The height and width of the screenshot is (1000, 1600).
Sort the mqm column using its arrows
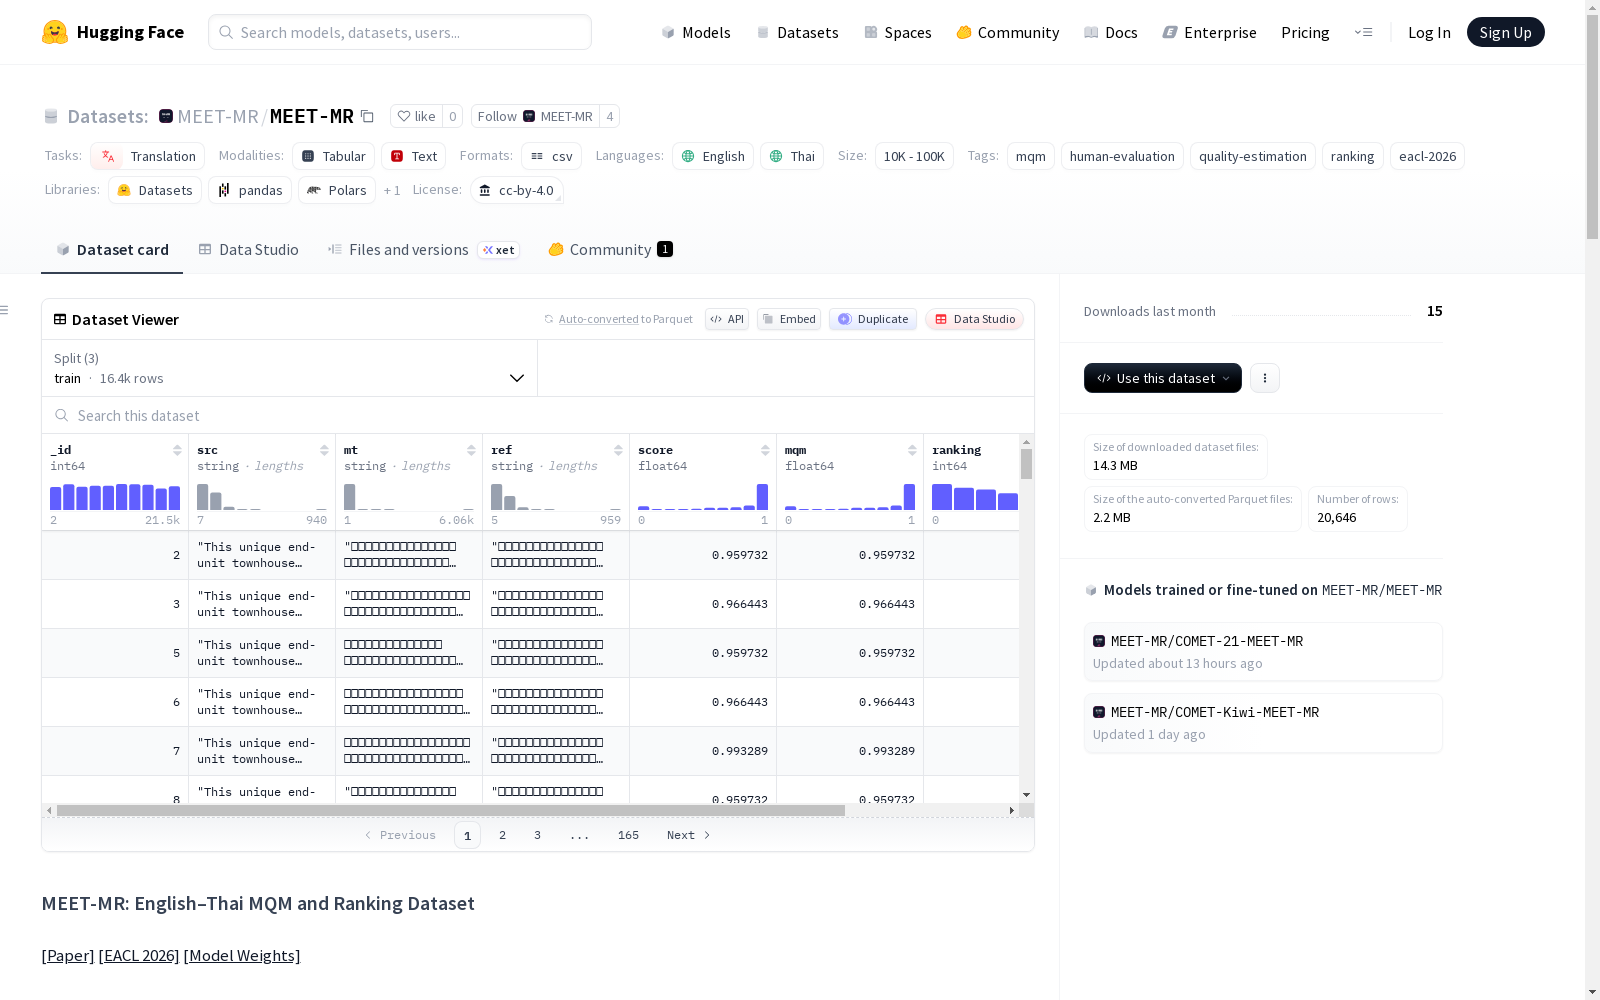coord(912,450)
